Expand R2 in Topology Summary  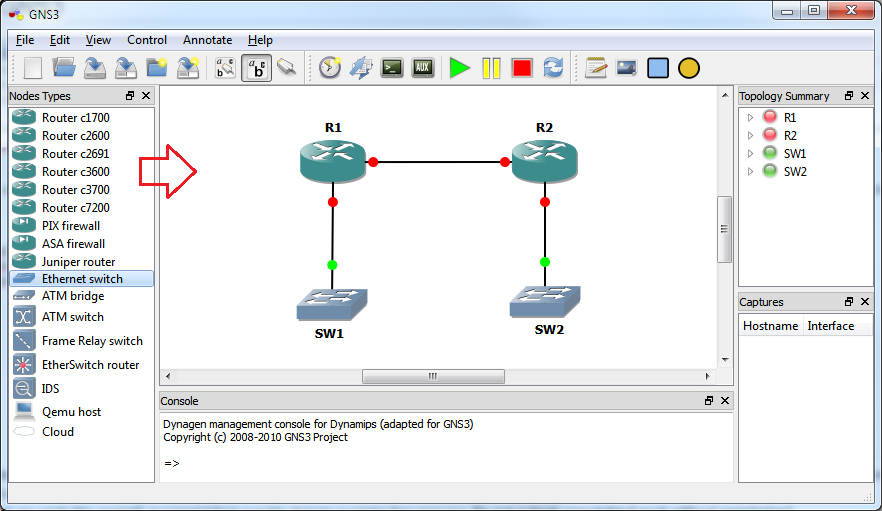click(x=751, y=136)
